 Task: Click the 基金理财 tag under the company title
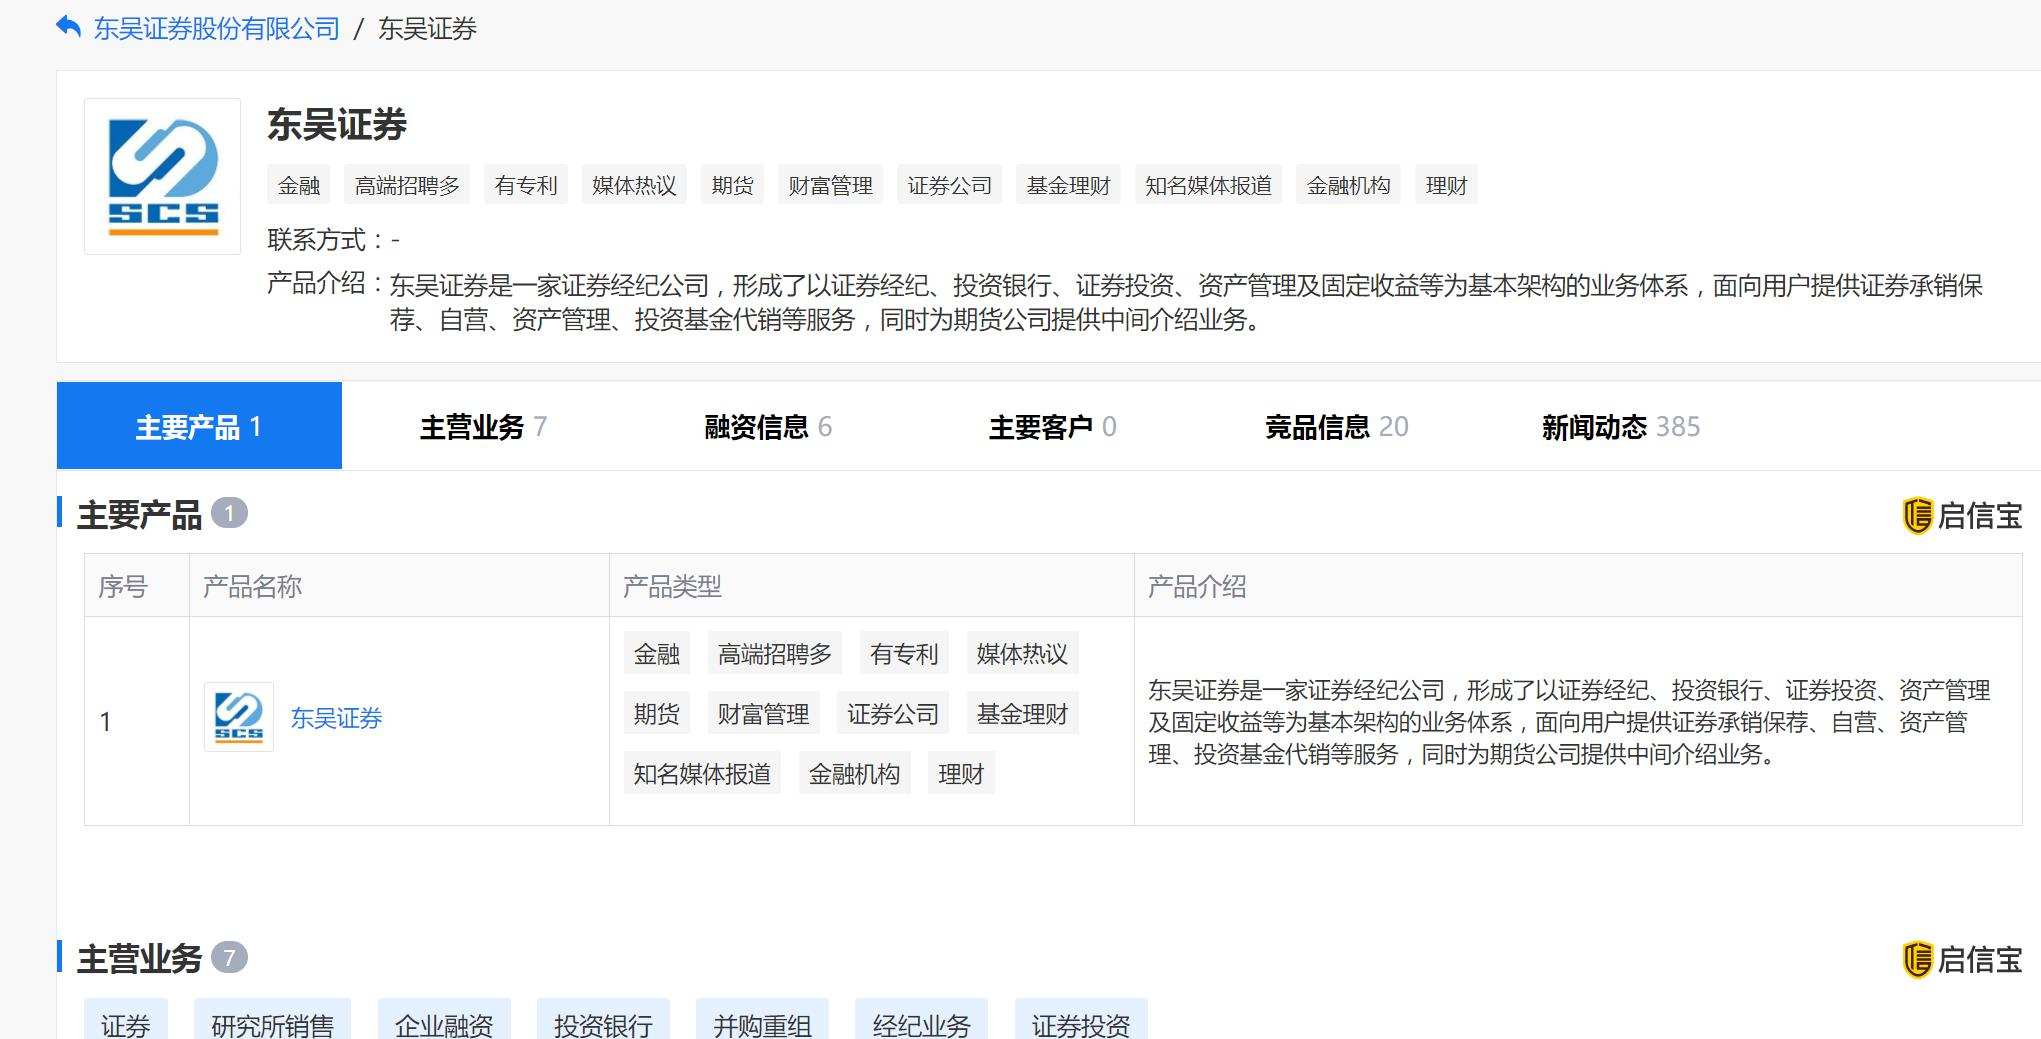1068,185
